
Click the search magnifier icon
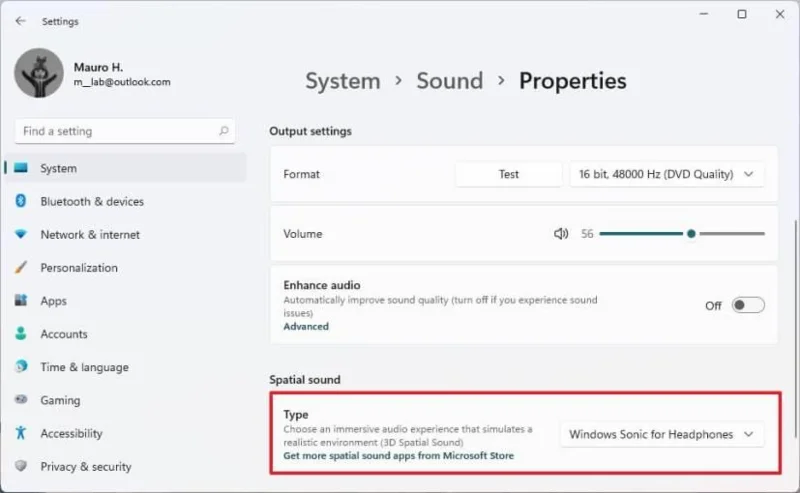[223, 131]
